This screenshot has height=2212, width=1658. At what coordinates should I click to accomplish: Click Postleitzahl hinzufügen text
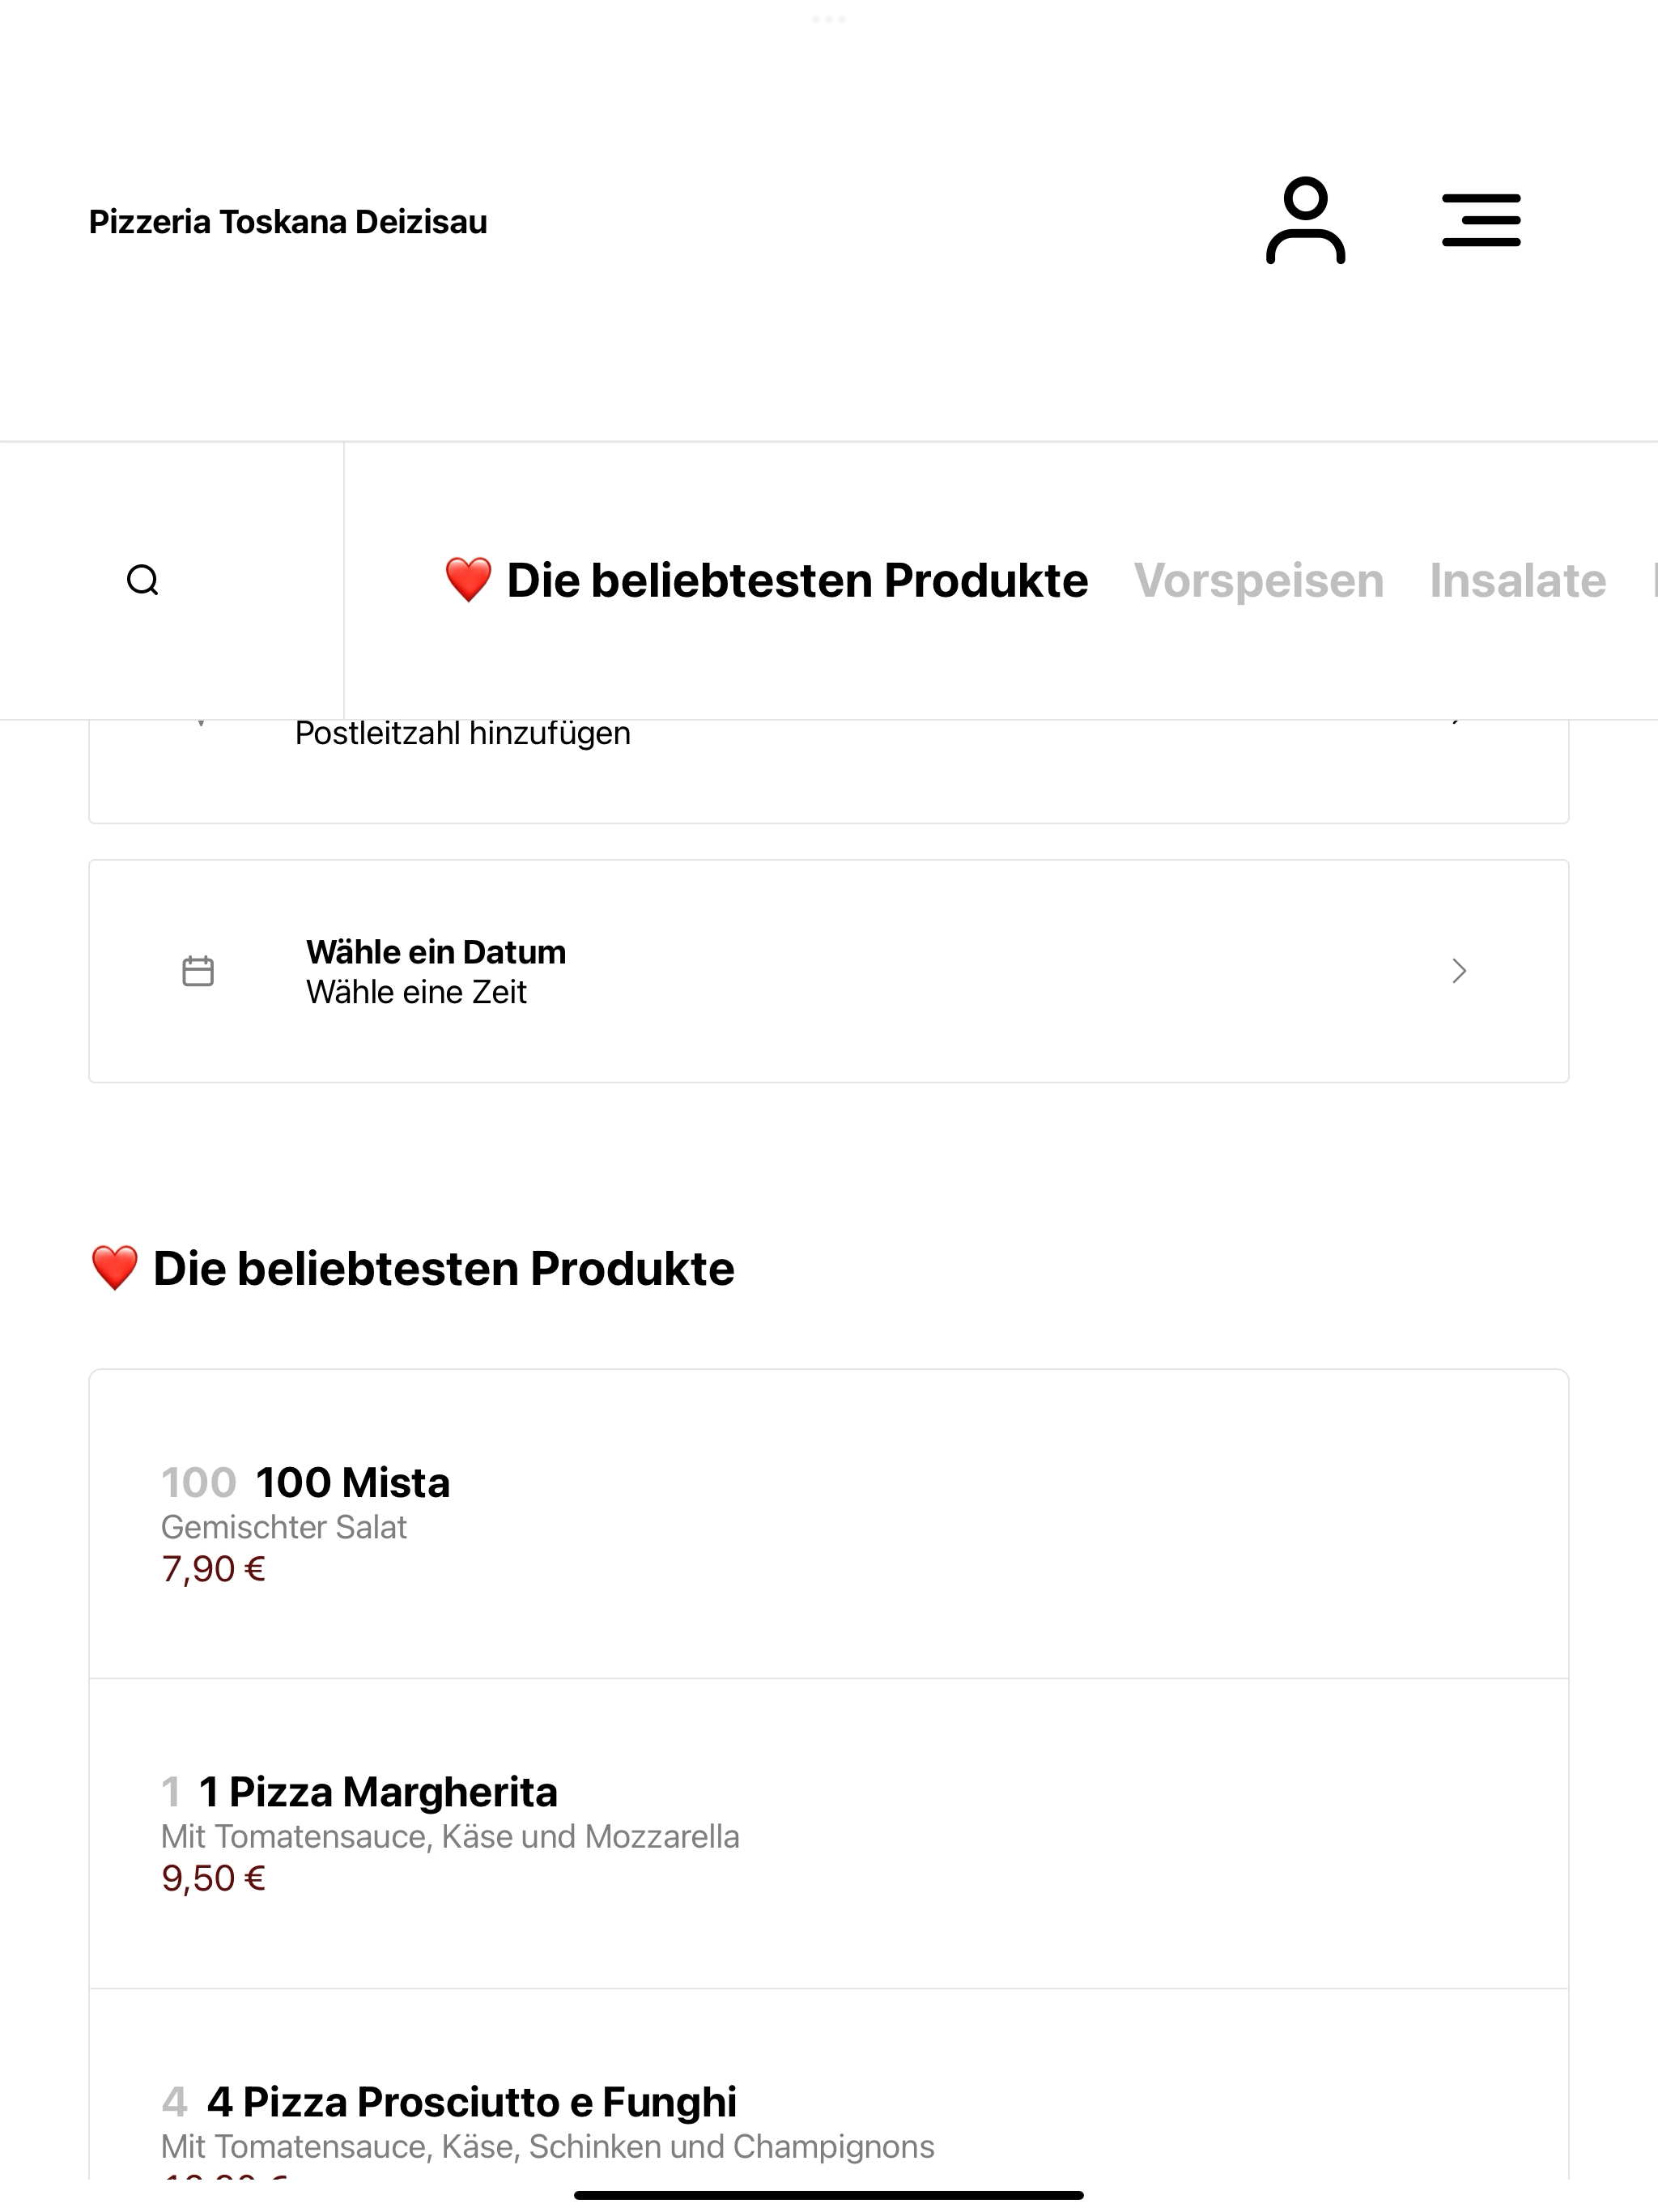tap(462, 734)
